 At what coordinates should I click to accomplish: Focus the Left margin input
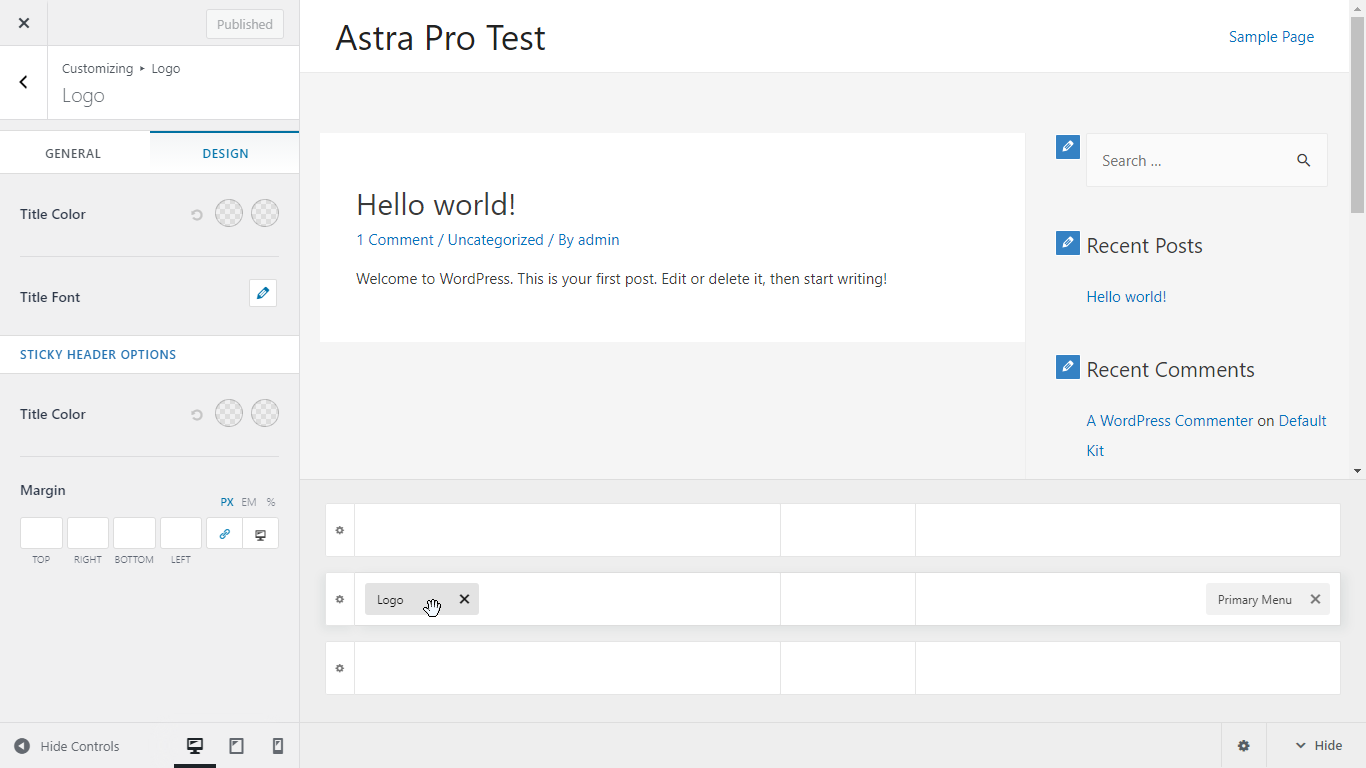181,533
